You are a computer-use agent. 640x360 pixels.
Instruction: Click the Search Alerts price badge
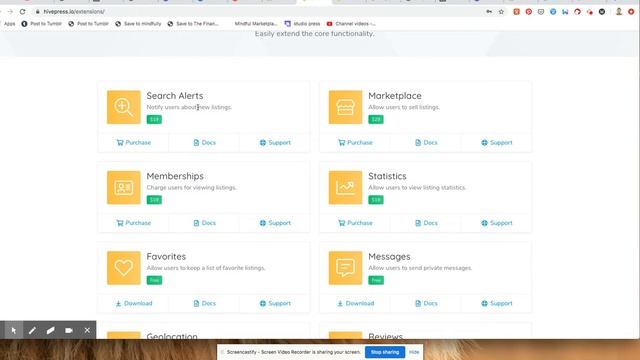(x=154, y=119)
